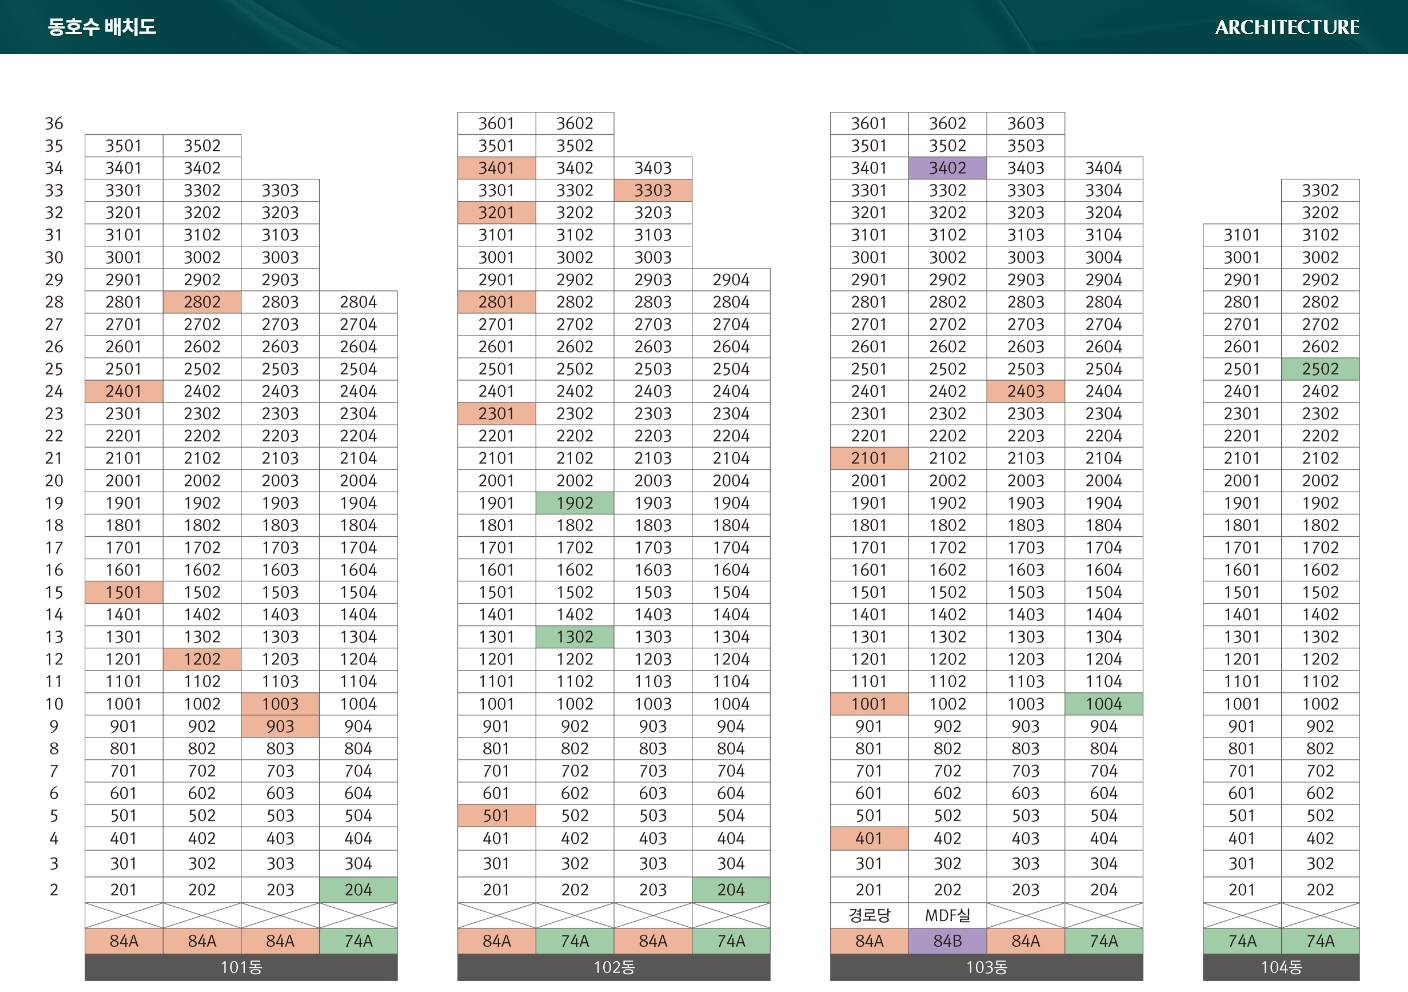Select highlighted unit 903 in 101동
1408x992 pixels.
280,726
